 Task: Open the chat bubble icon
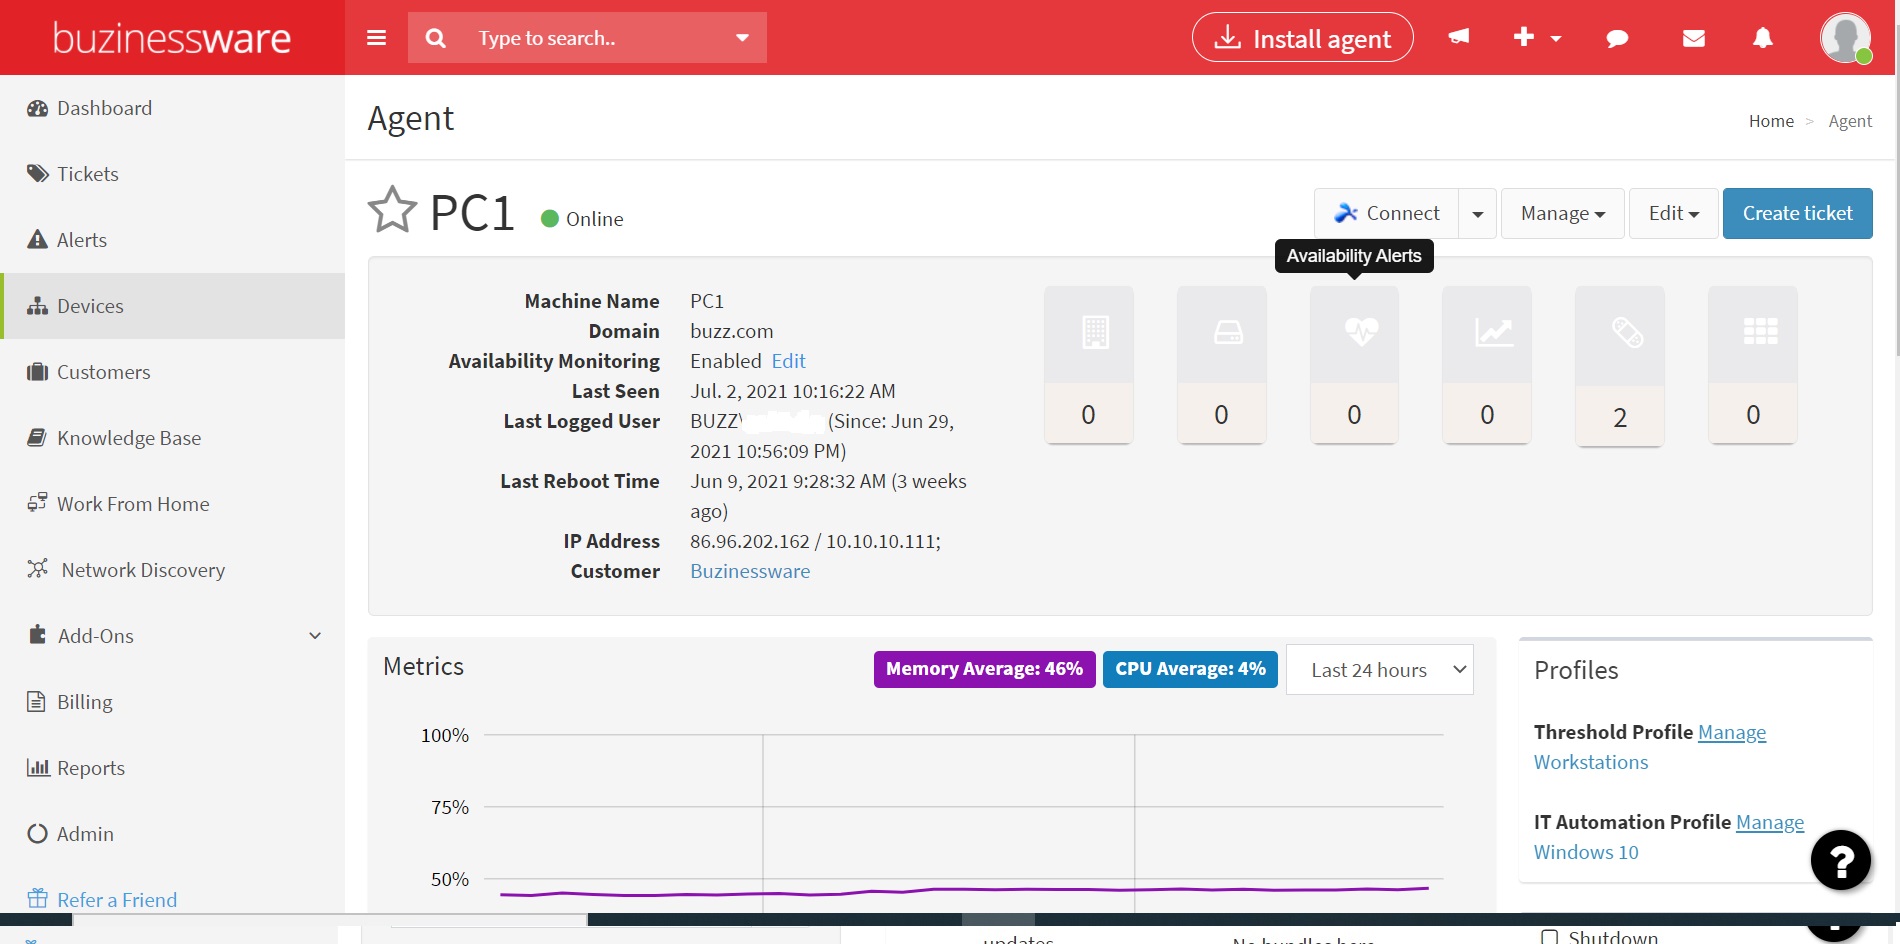(1617, 38)
